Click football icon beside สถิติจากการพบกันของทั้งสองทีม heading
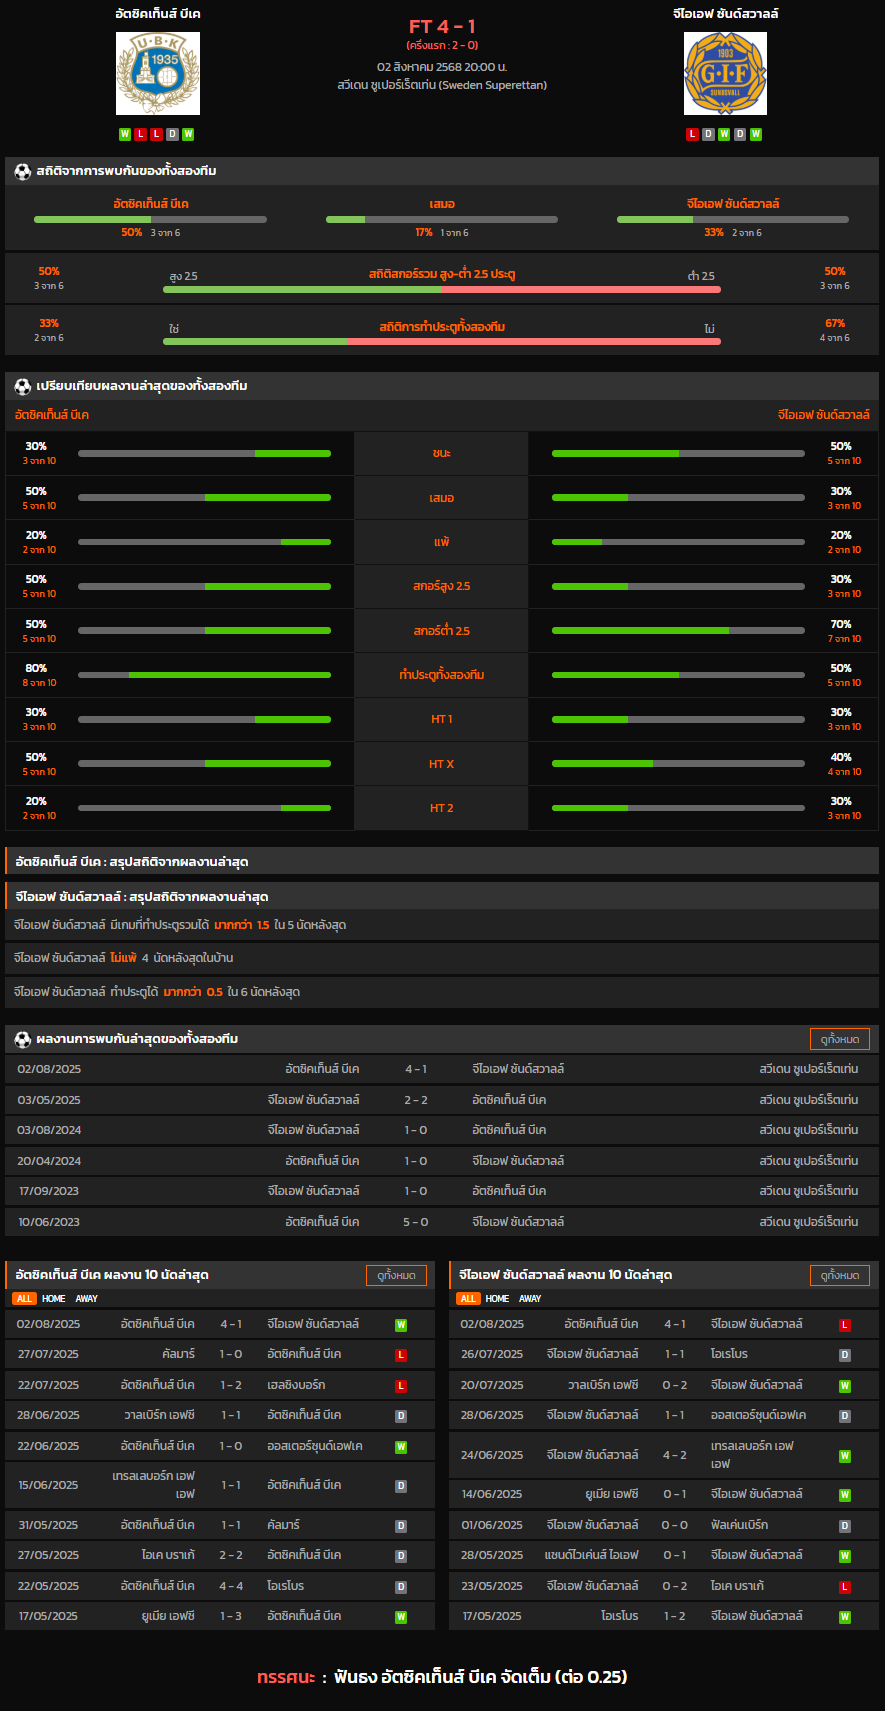Viewport: 885px width, 1711px height. tap(23, 171)
